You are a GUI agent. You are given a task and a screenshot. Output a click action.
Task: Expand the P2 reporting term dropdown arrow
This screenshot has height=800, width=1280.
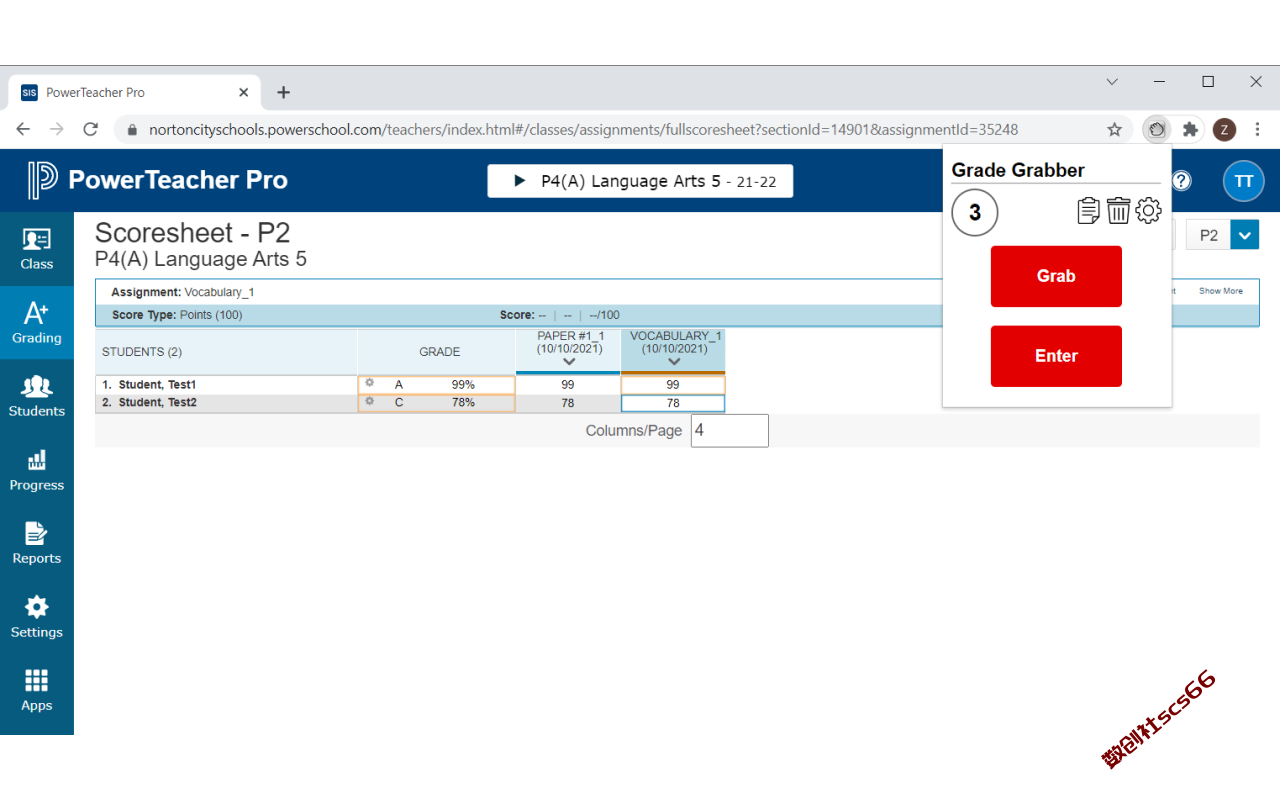(1245, 235)
